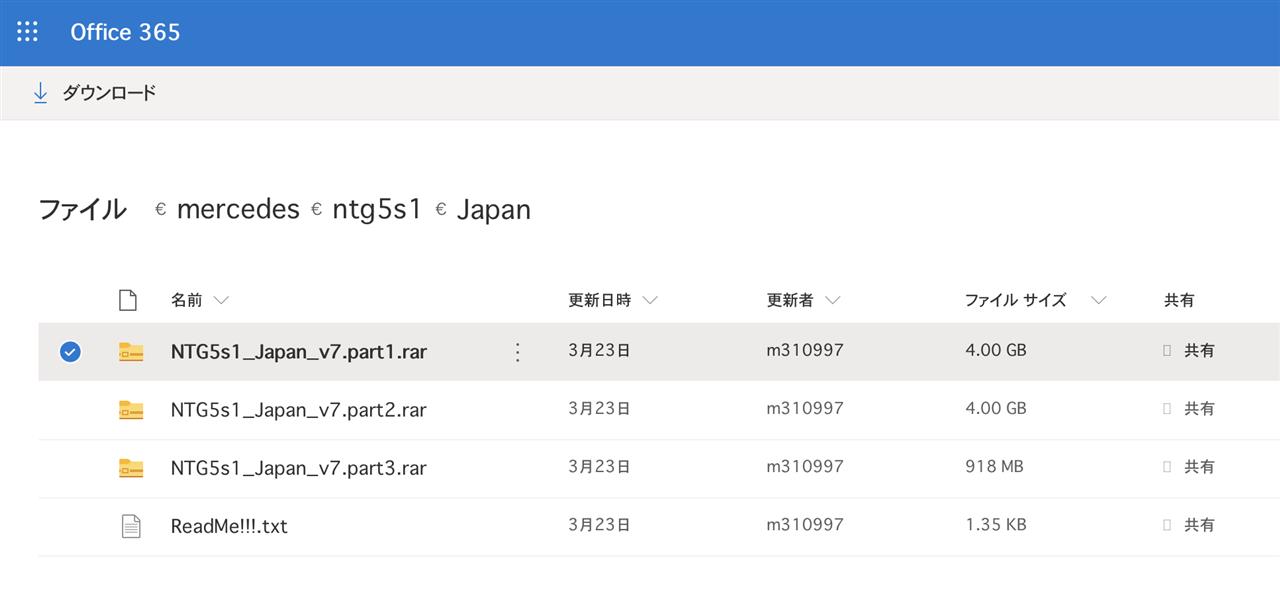Navigate to ntg5s1 breadcrumb folder
Screen dimensions: 1280x616
point(377,209)
